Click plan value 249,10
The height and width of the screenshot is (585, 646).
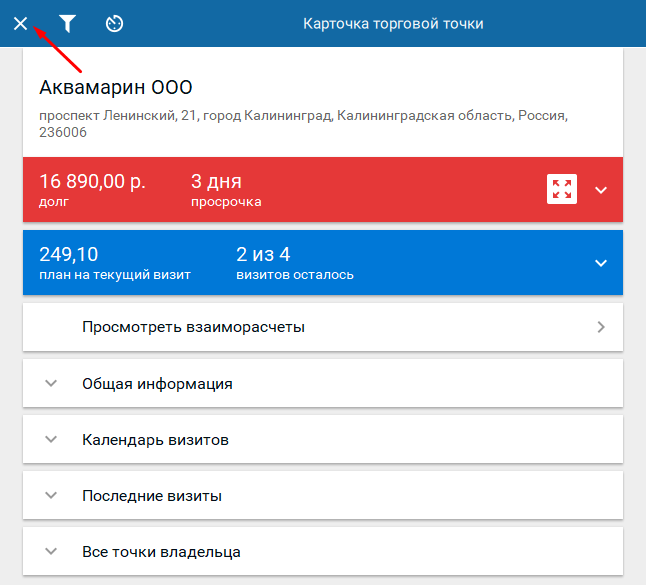(69, 254)
